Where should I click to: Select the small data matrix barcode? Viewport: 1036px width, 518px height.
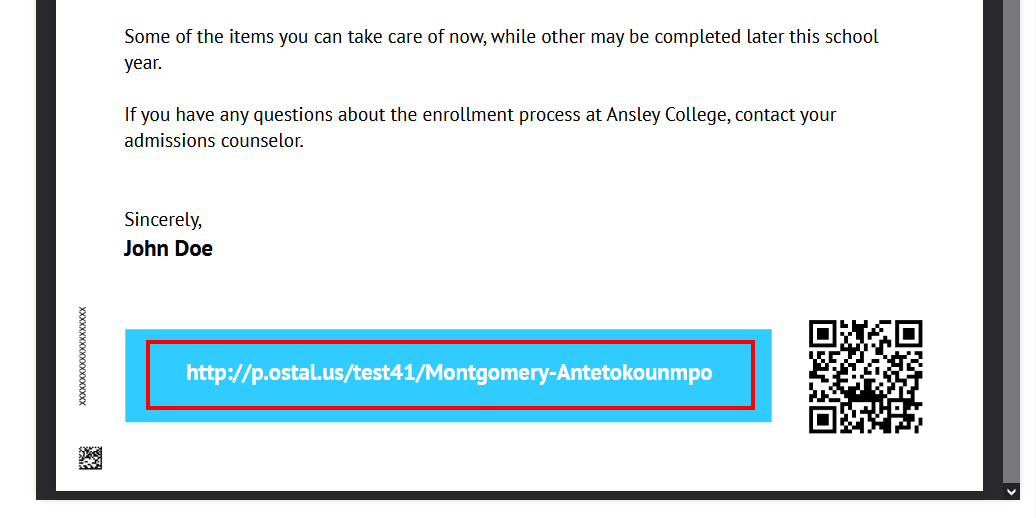click(x=91, y=458)
